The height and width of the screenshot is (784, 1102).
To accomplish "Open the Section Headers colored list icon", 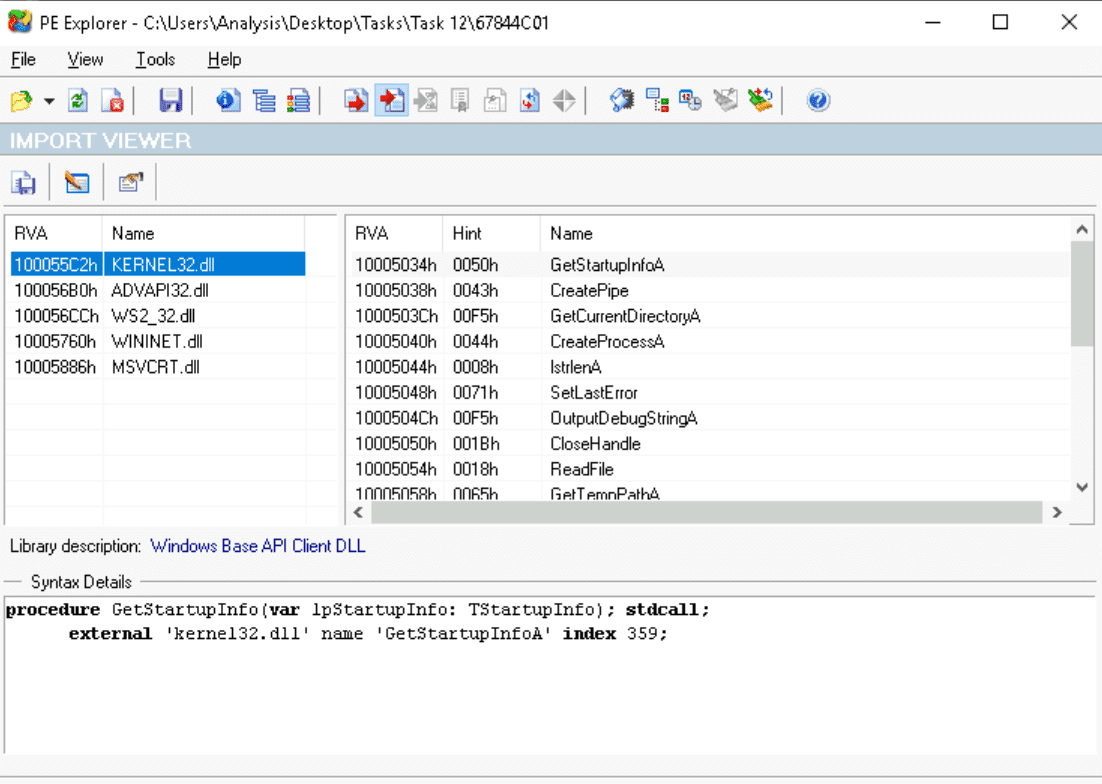I will [299, 100].
